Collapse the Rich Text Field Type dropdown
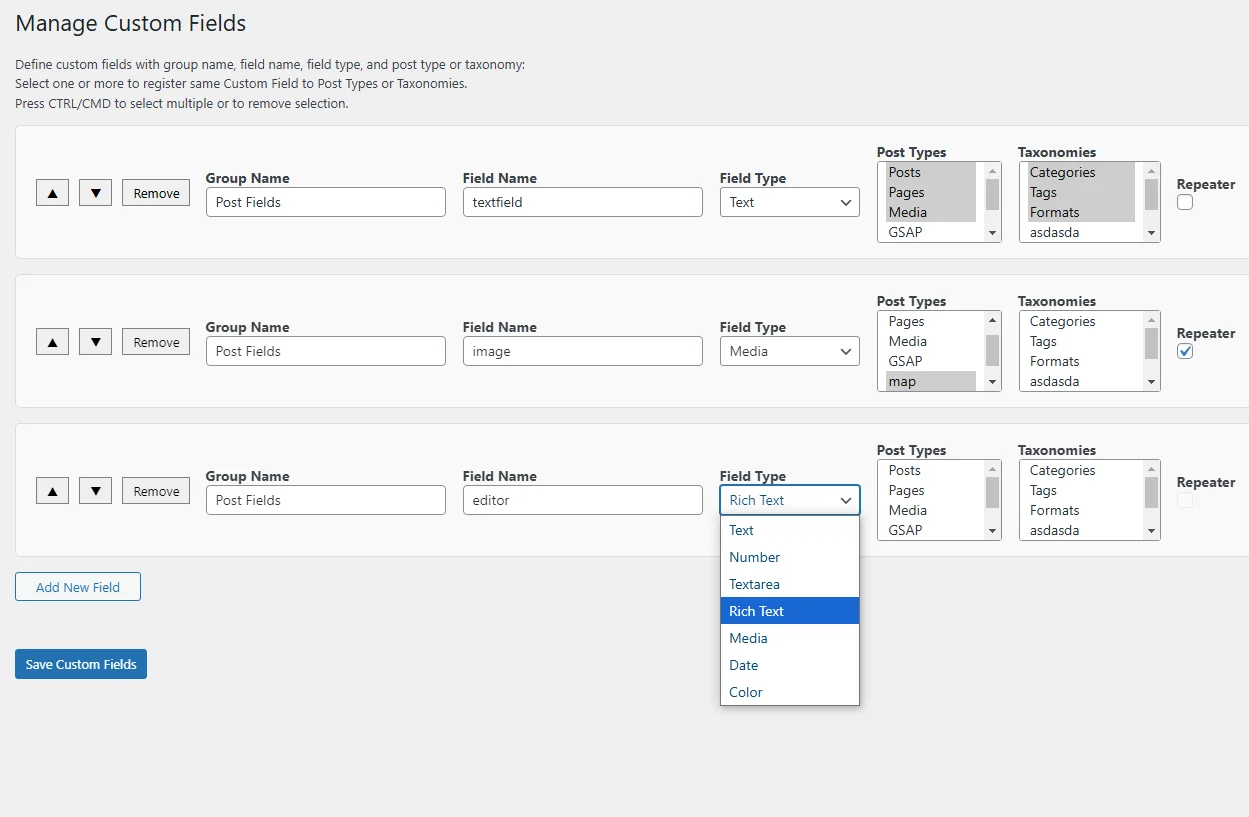Viewport: 1249px width, 817px height. tap(789, 500)
